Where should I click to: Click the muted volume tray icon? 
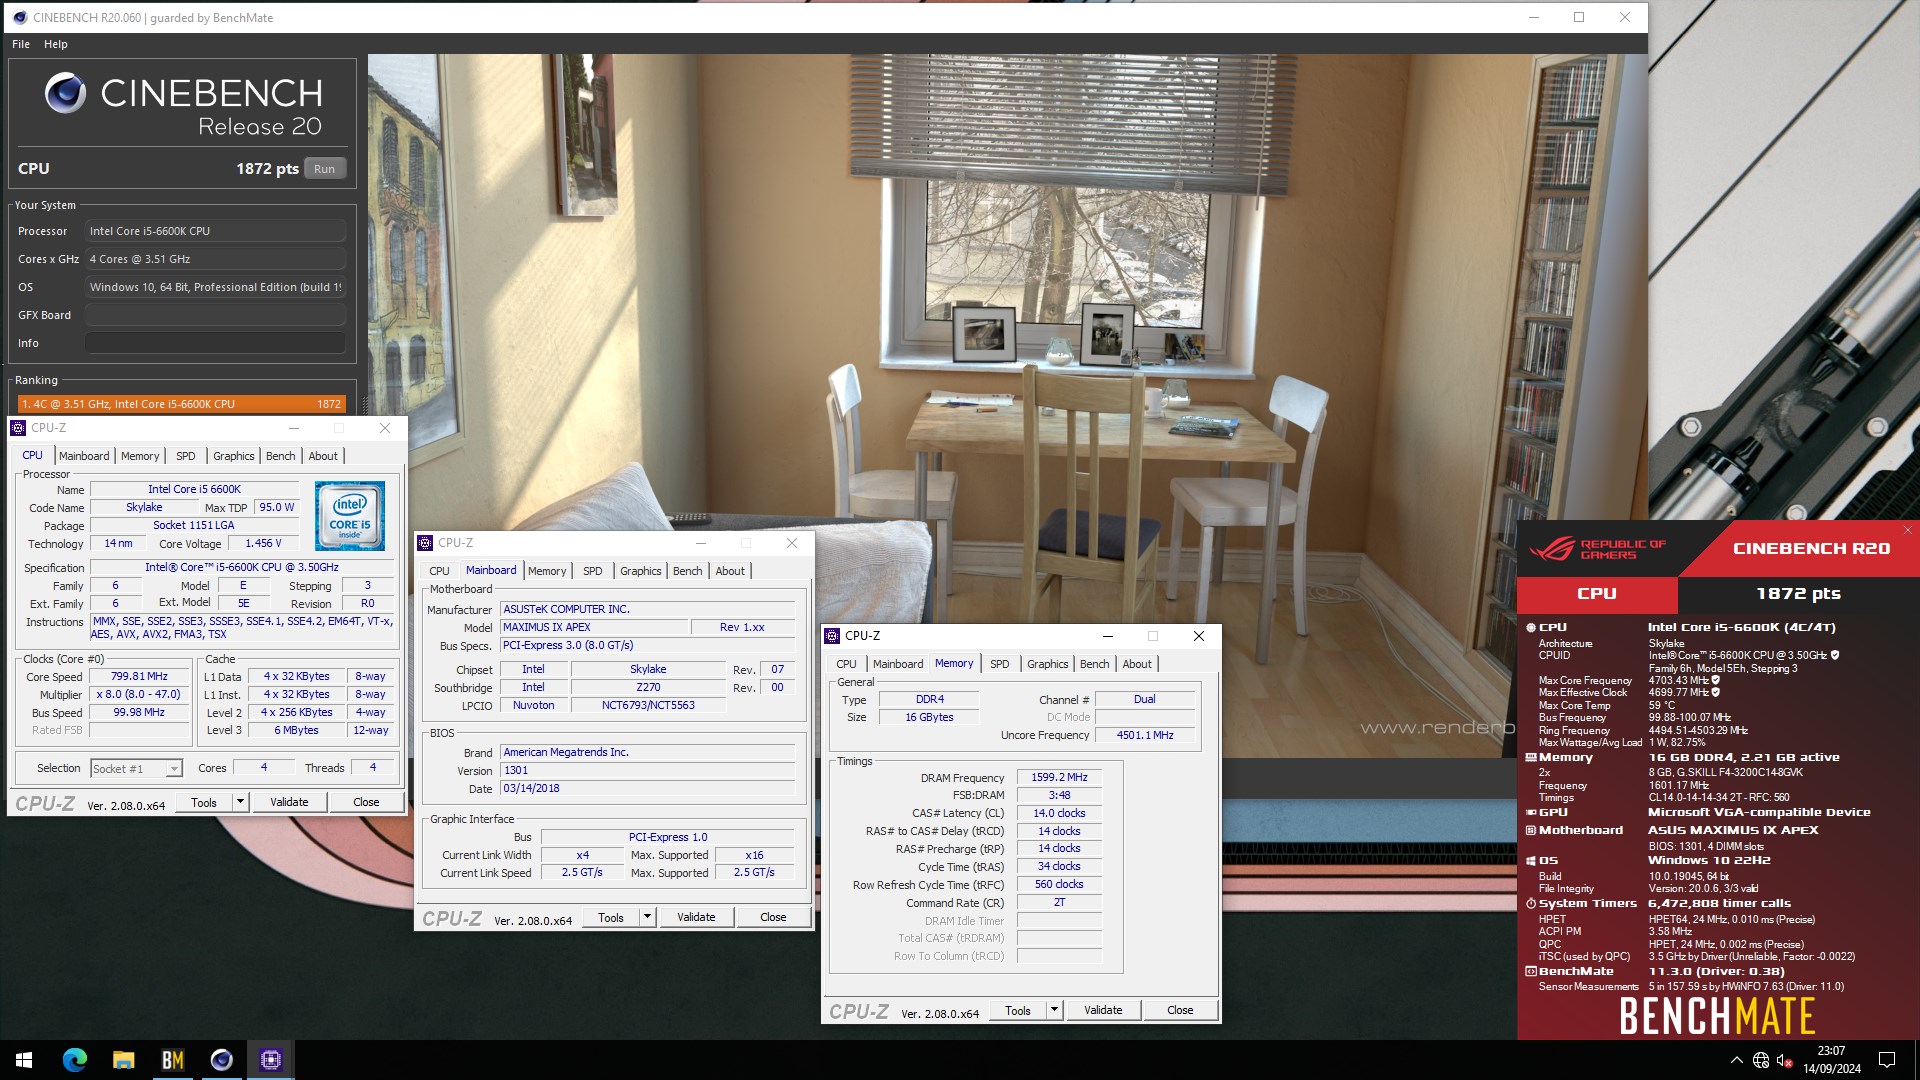click(1784, 1060)
